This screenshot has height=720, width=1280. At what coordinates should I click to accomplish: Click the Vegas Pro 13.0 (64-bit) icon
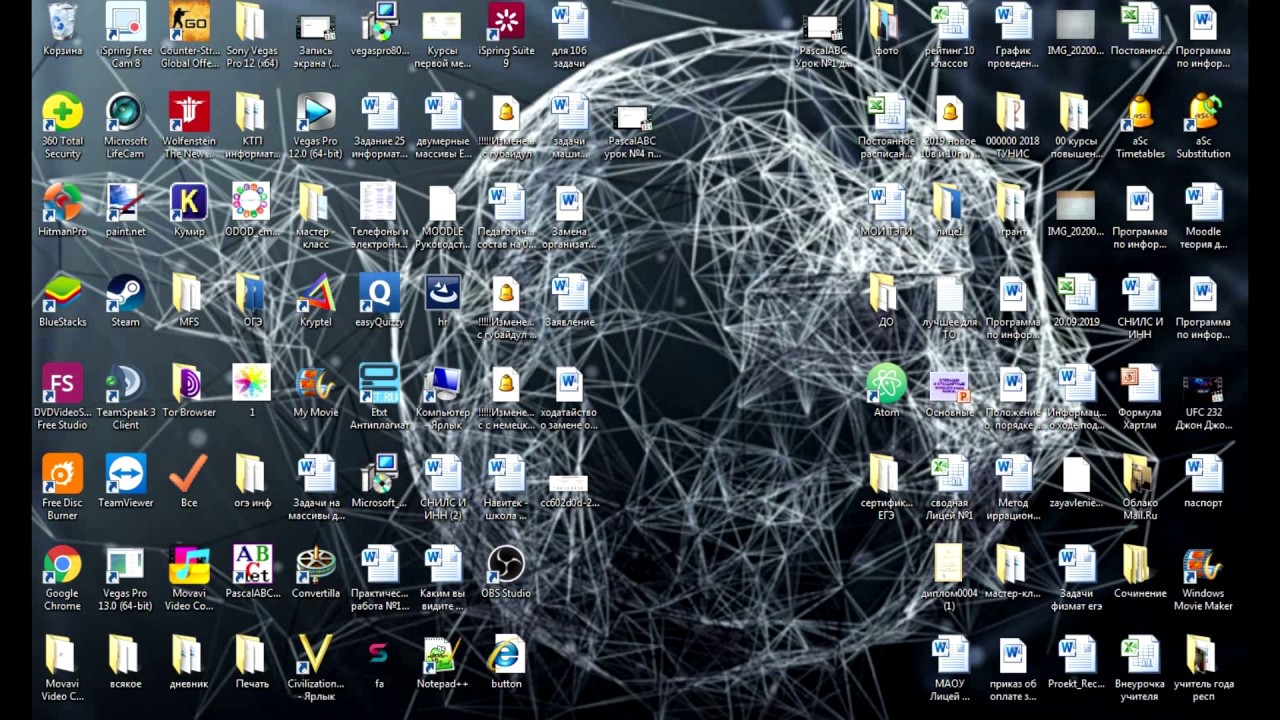point(126,578)
